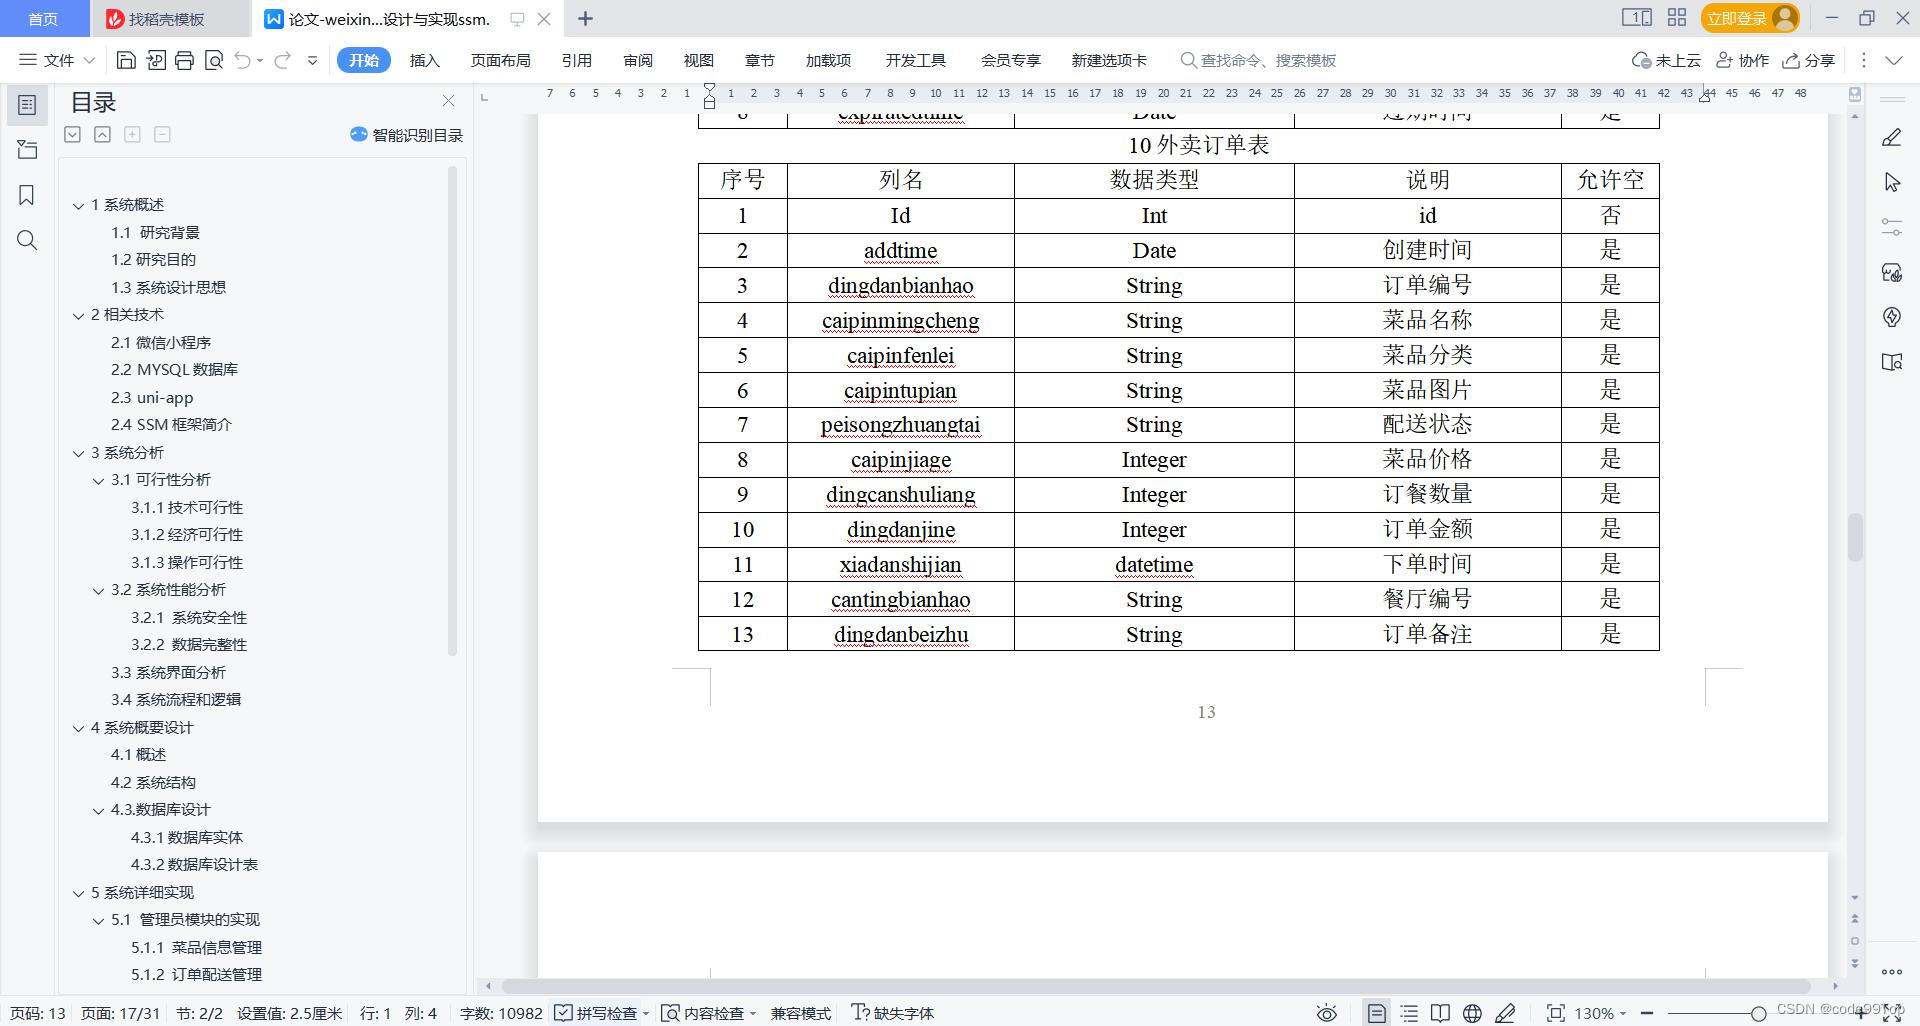Click the zoom slider handle
The image size is (1920, 1026).
coord(1758,1014)
